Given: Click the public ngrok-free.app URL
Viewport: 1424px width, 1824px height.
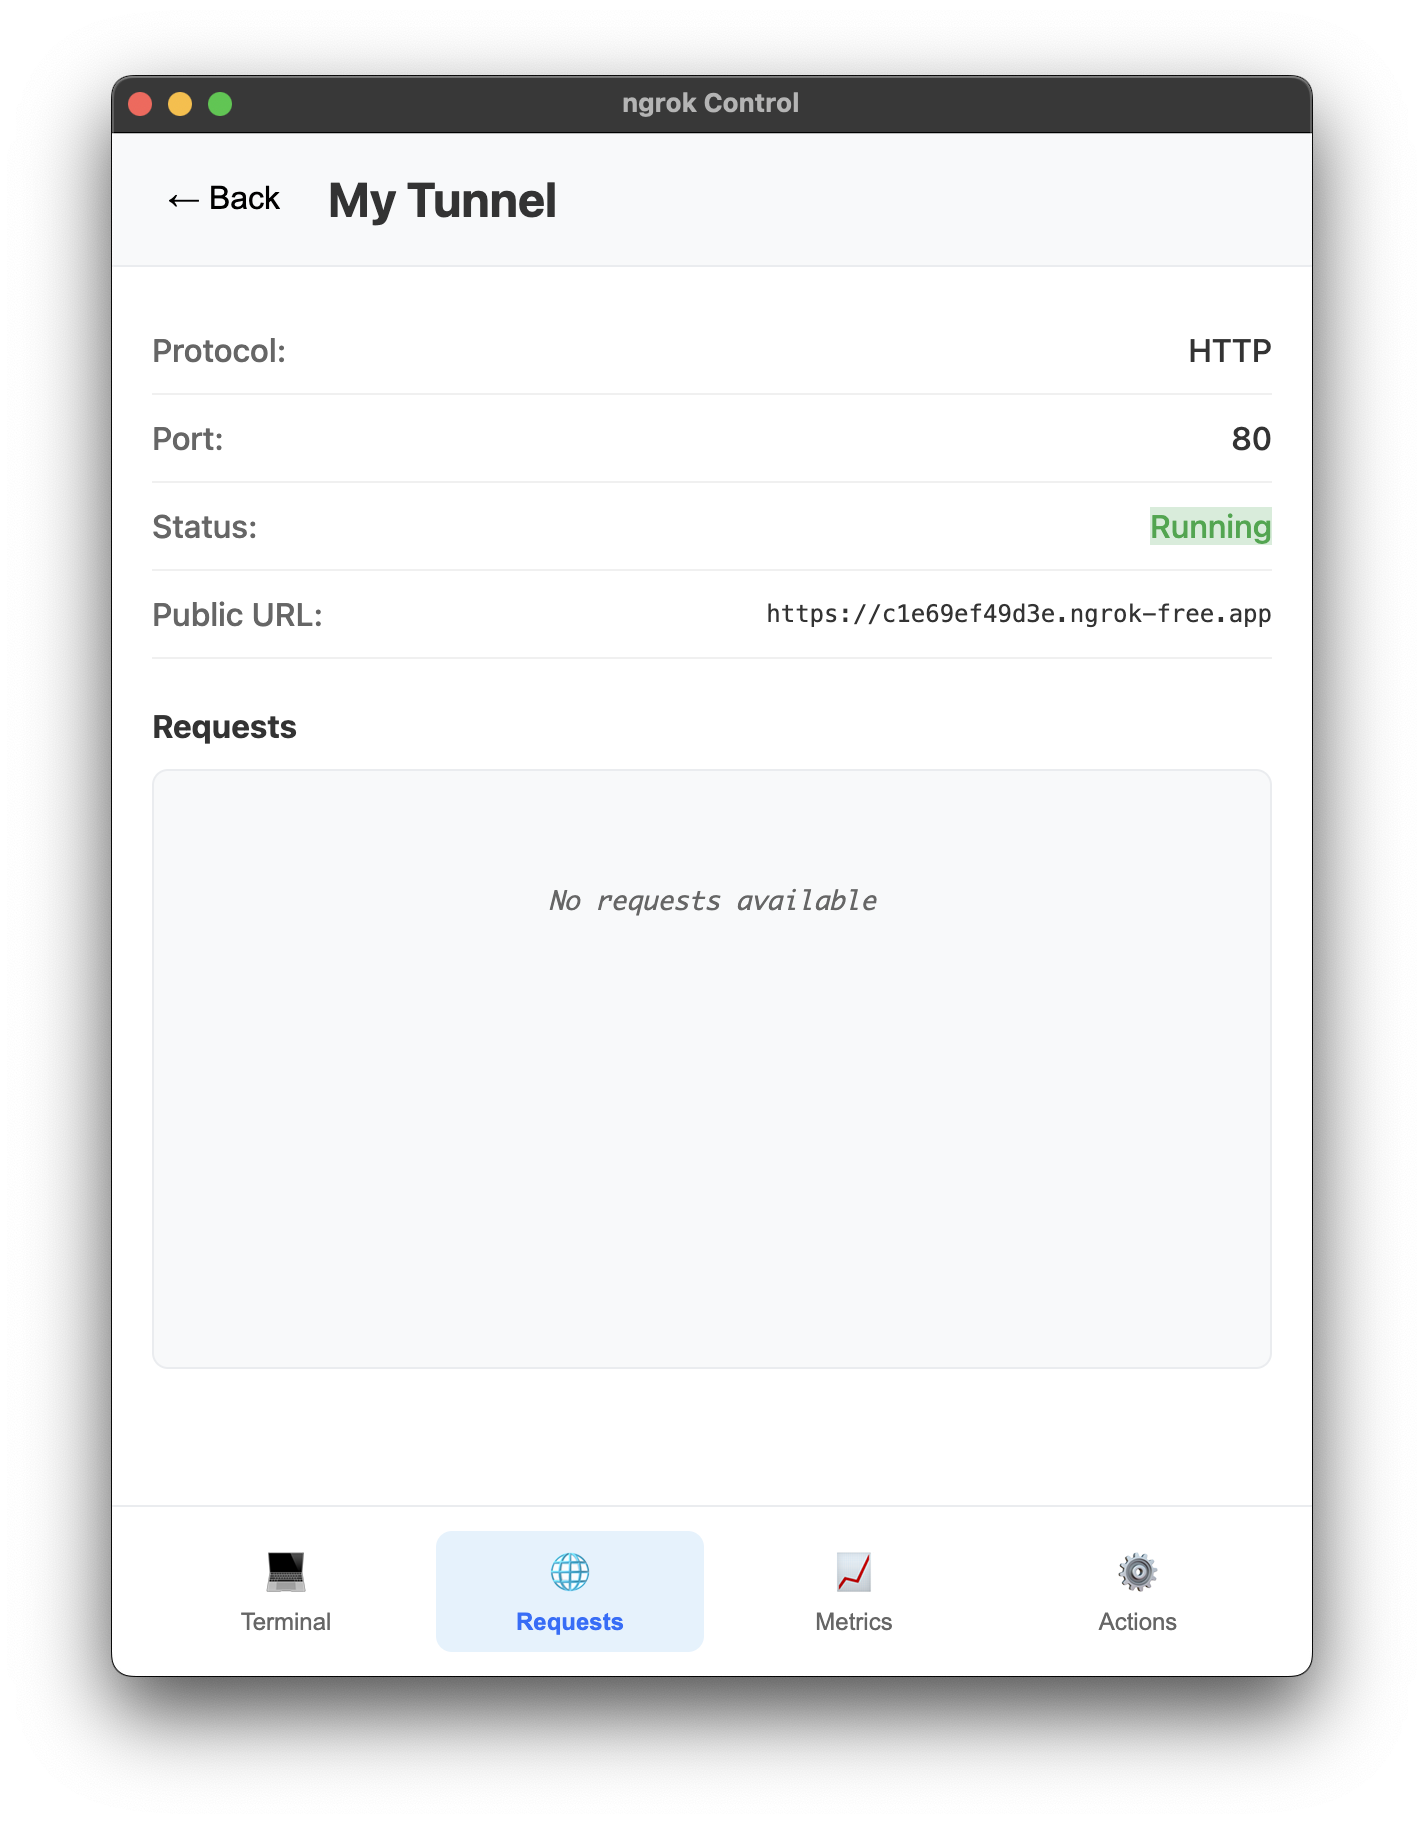Looking at the screenshot, I should pyautogui.click(x=1019, y=614).
